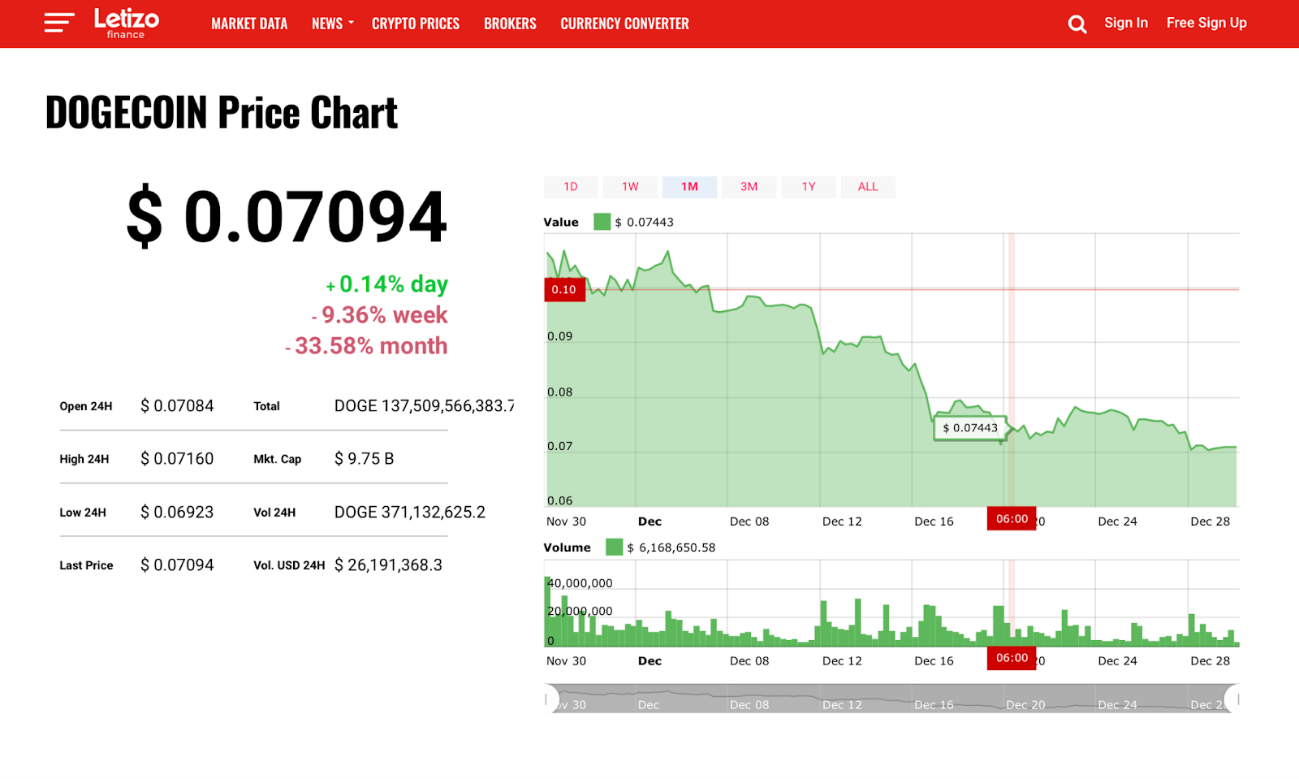The height and width of the screenshot is (779, 1299).
Task: Click the Mkt. Cap label
Action: point(277,460)
